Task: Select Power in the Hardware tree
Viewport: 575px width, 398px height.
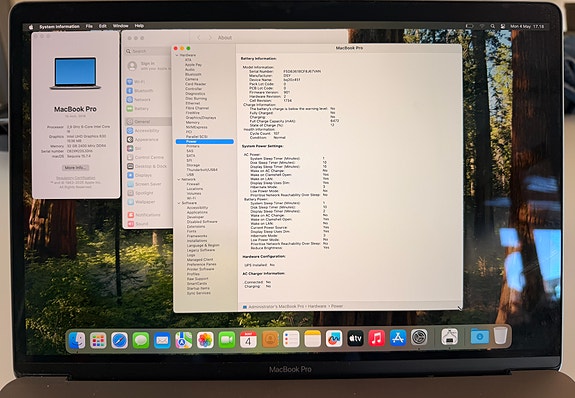Action: tap(205, 141)
